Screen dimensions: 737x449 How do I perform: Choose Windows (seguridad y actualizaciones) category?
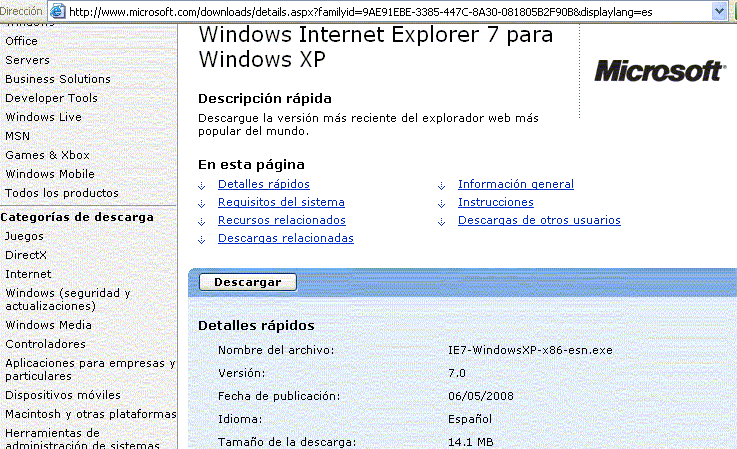[68, 299]
